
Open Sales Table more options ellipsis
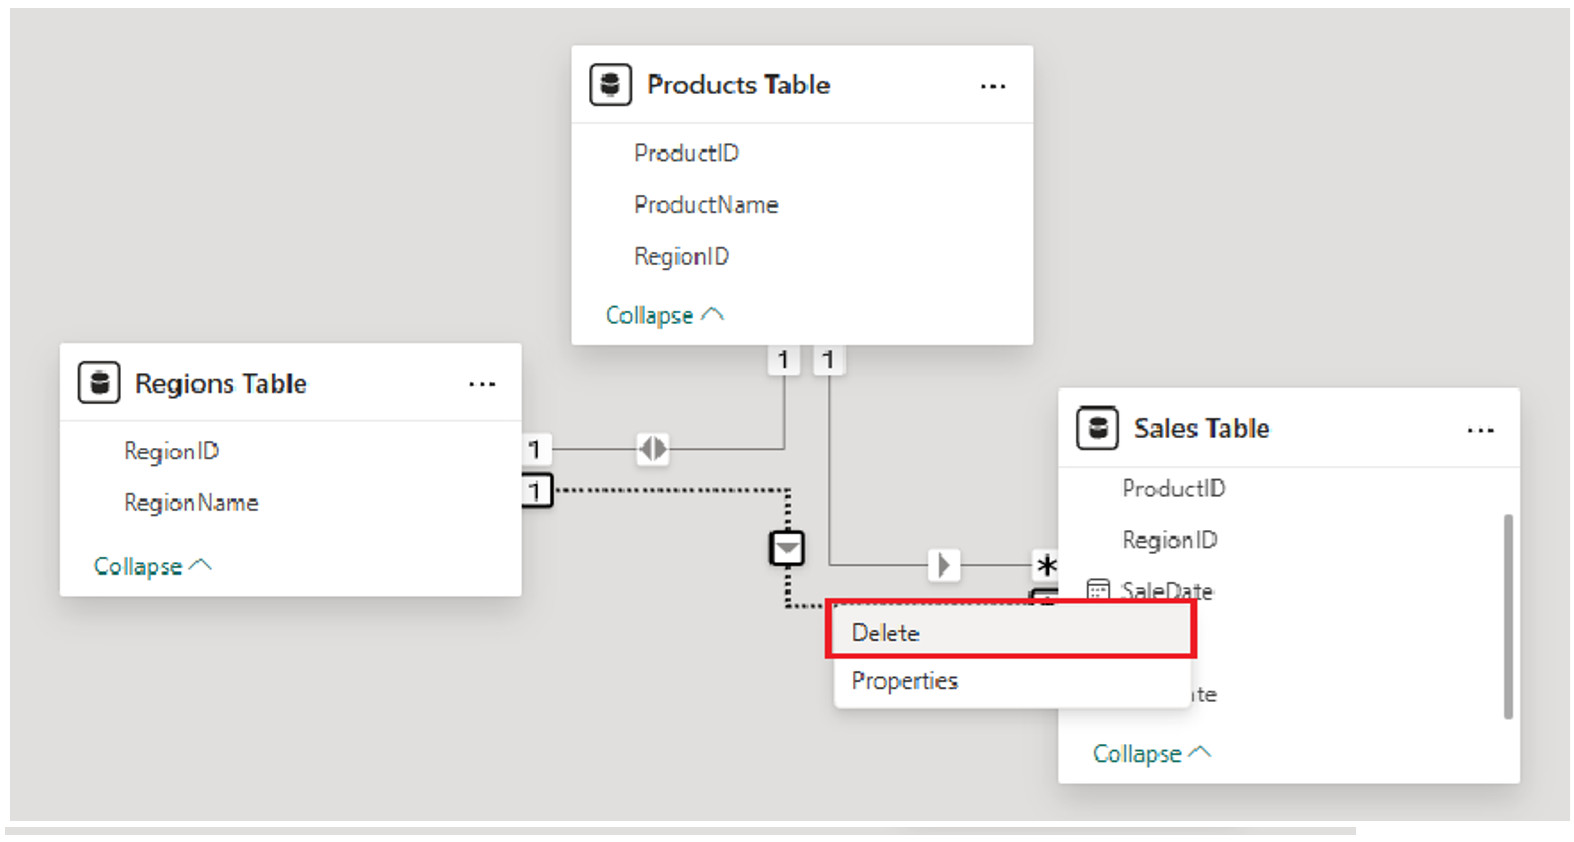point(1480,431)
